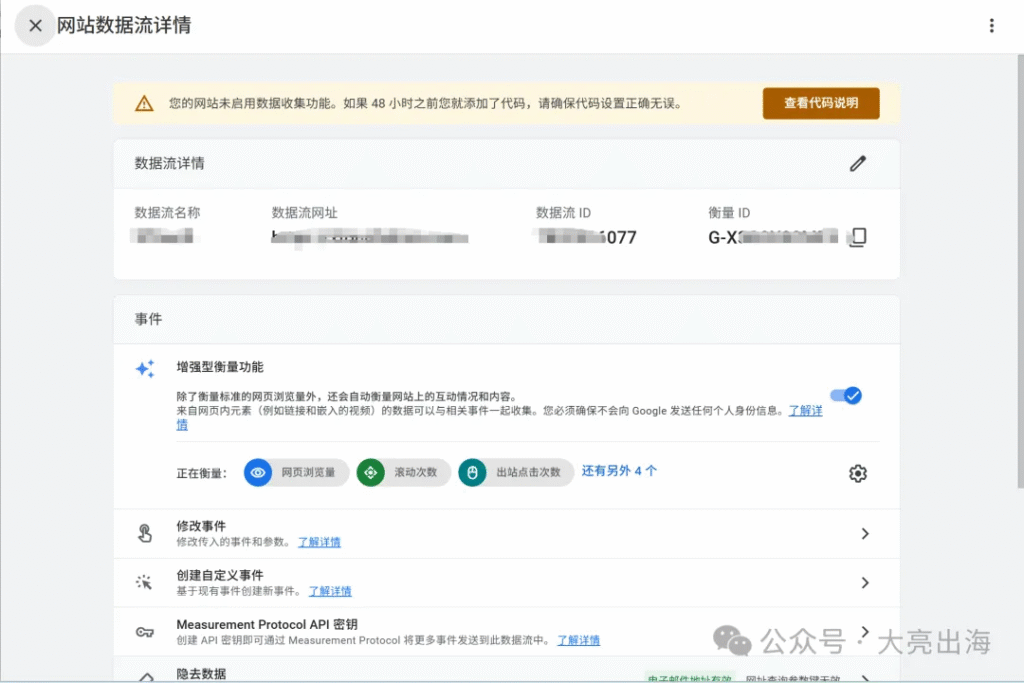Close the 网站数据流详情 panel
The height and width of the screenshot is (683, 1024).
point(35,26)
